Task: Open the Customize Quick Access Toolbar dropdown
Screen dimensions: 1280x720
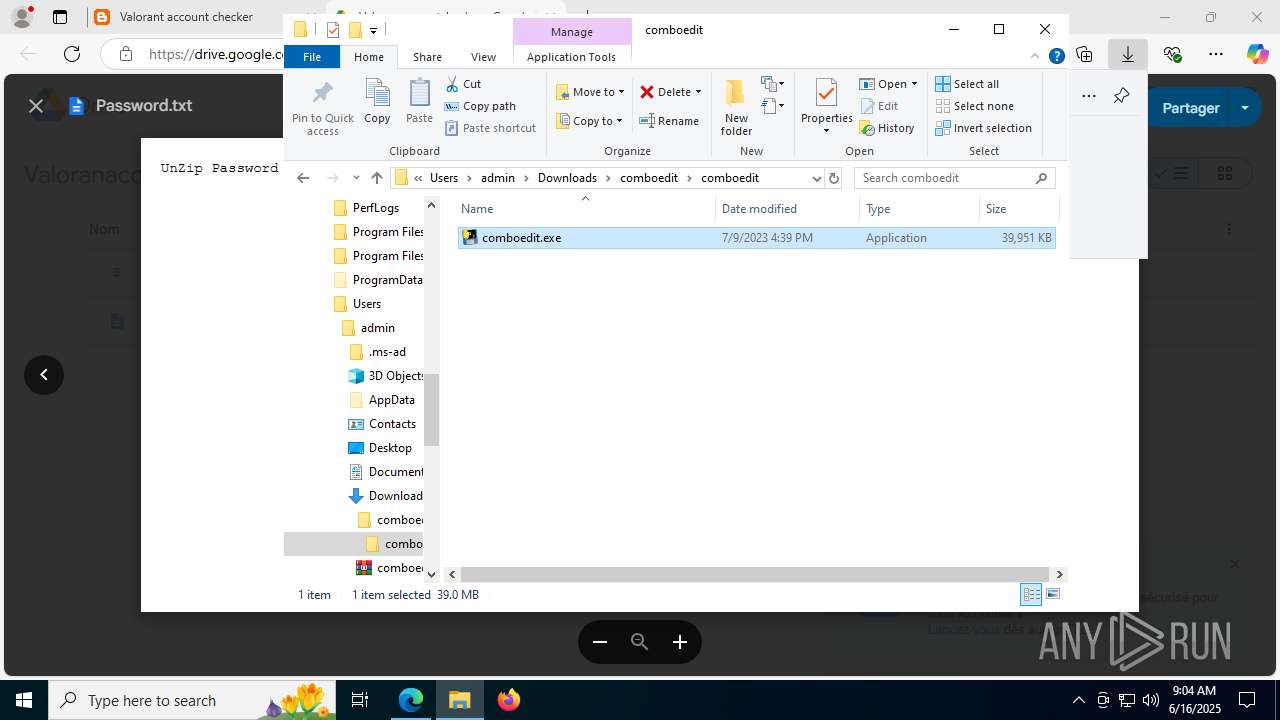Action: [373, 30]
